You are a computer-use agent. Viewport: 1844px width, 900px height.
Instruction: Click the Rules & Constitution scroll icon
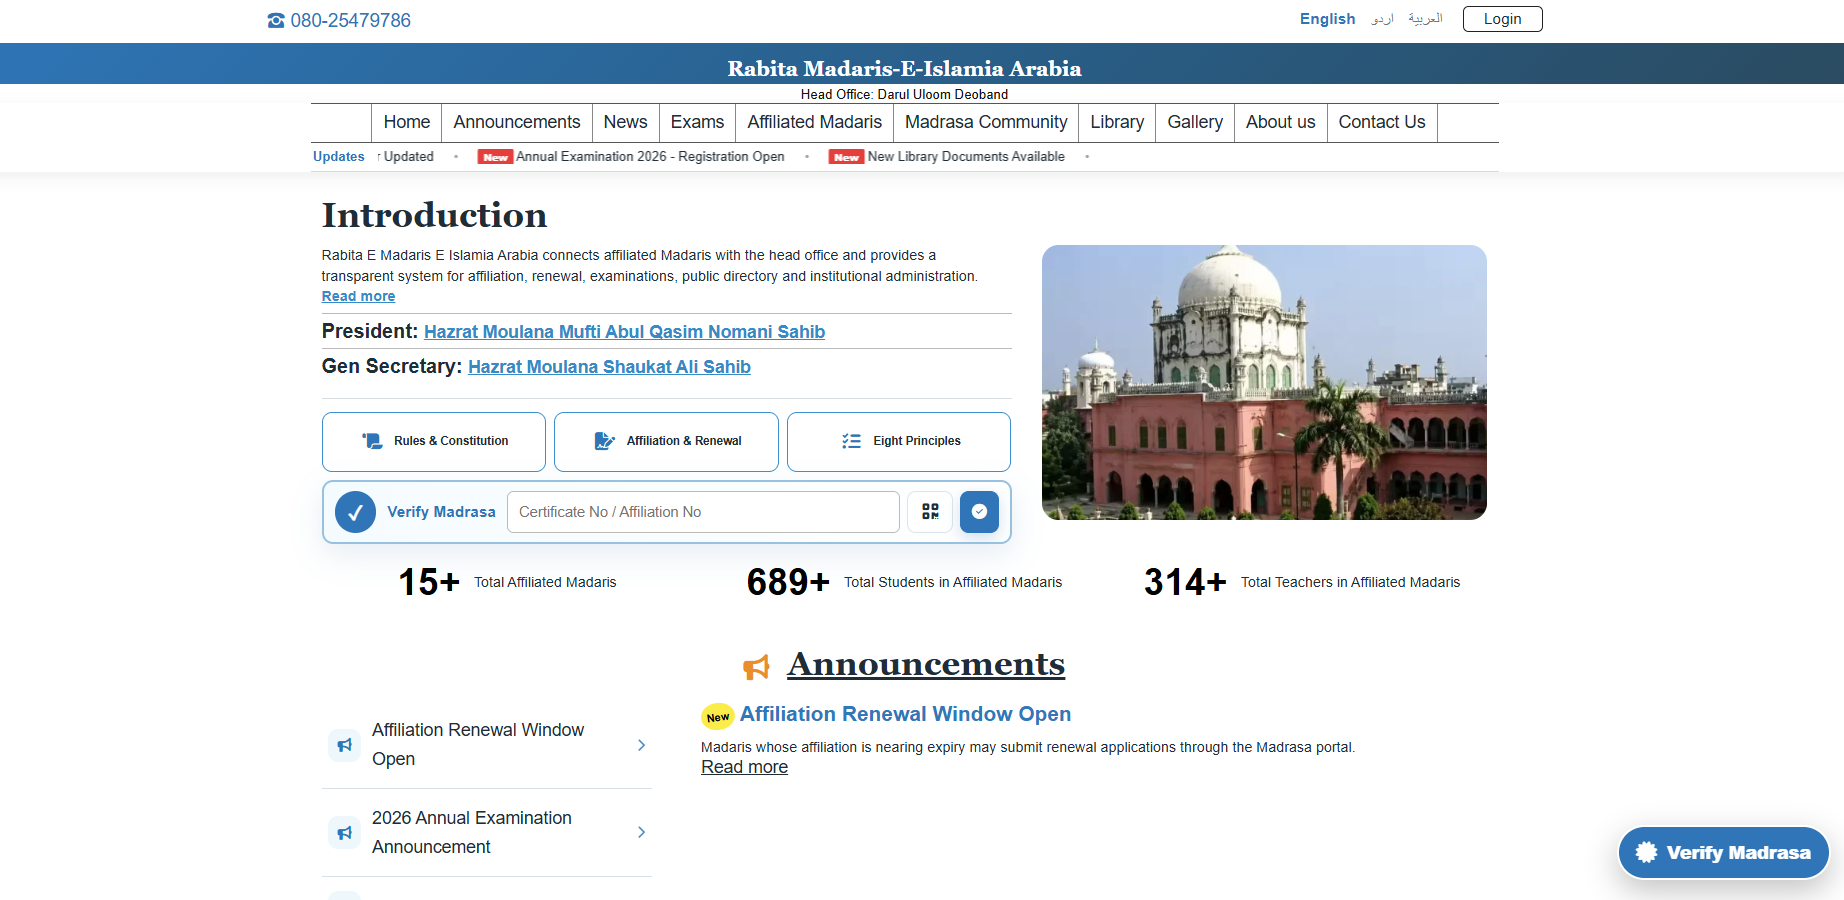tap(372, 441)
